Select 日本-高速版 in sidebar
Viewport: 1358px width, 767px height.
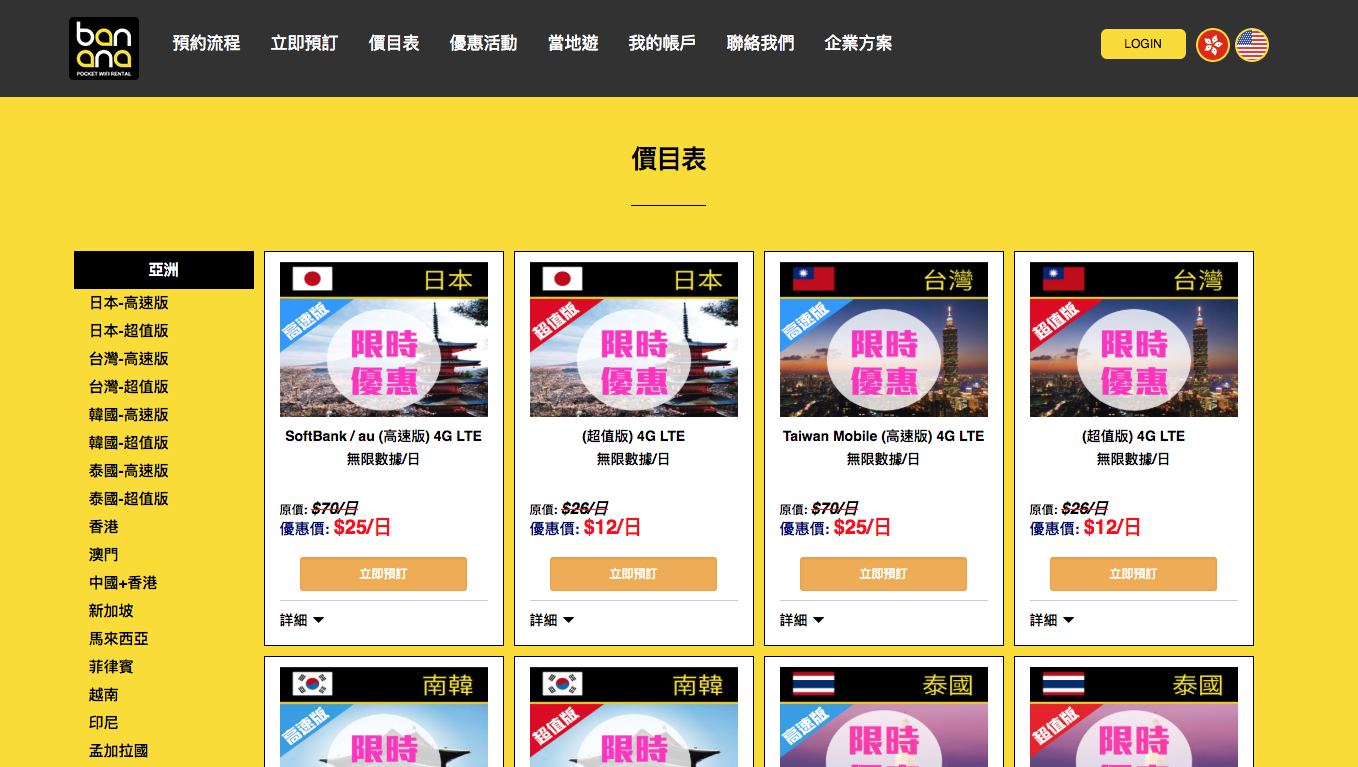coord(129,303)
